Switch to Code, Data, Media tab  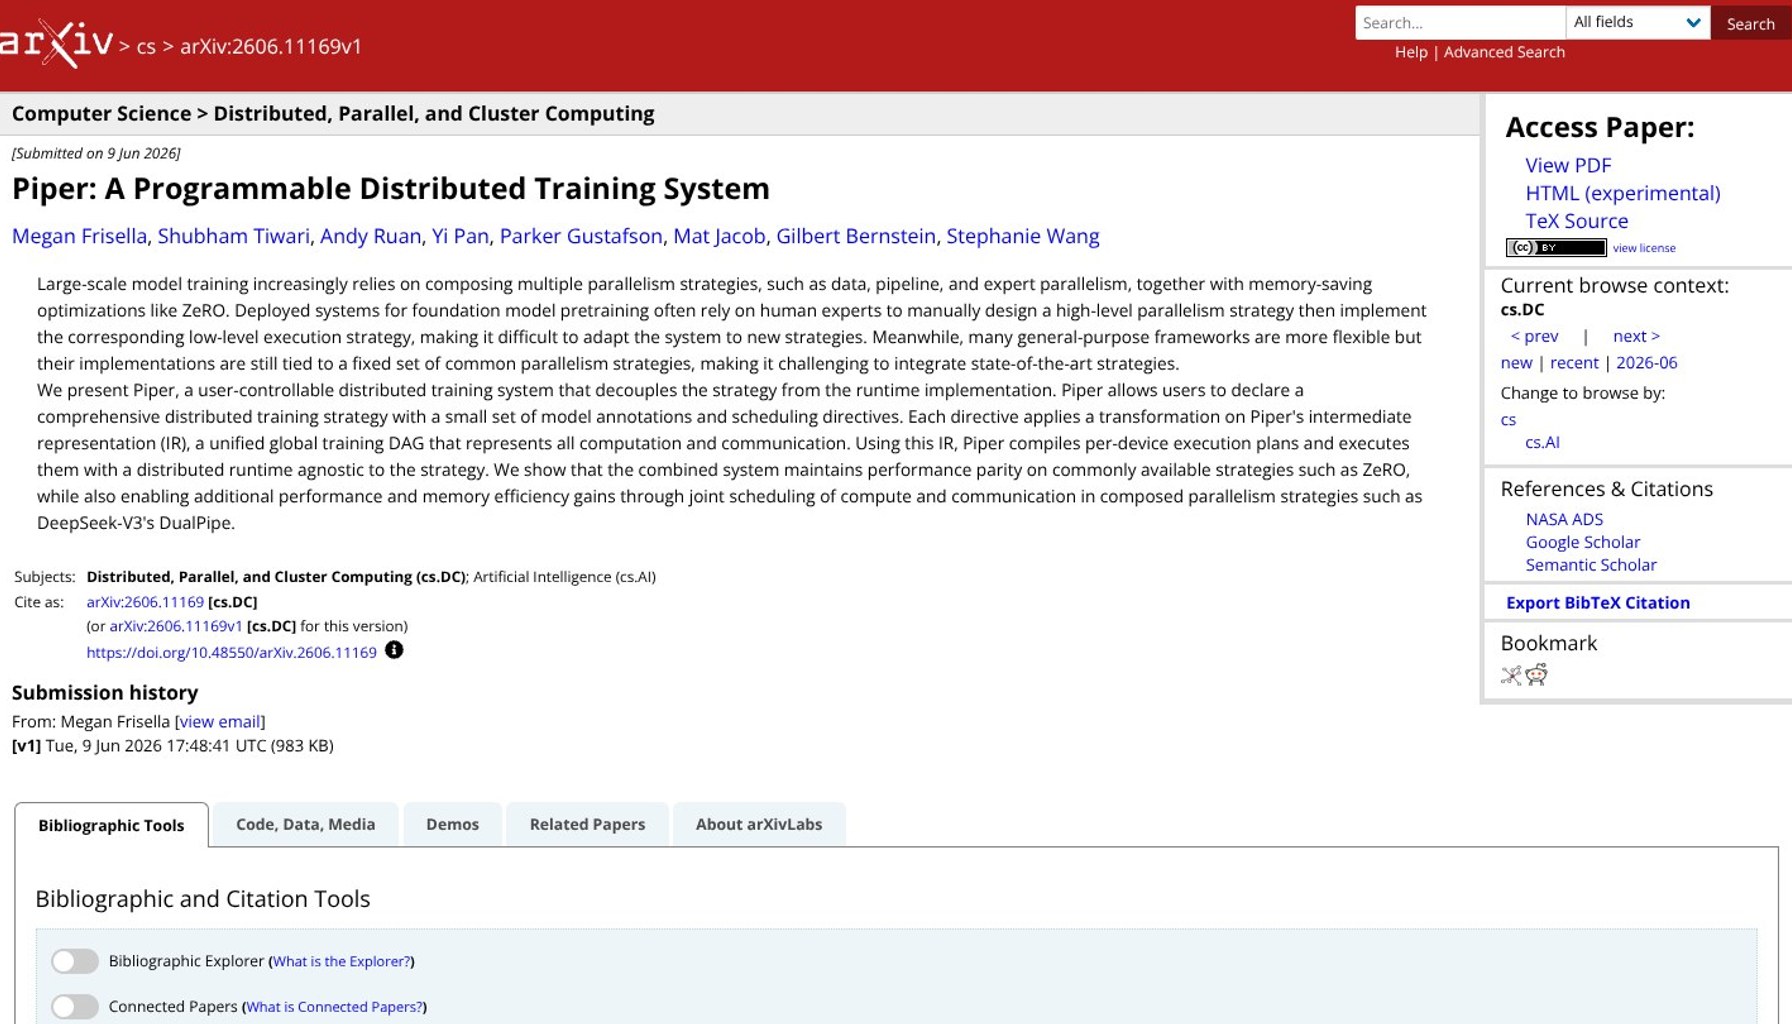point(305,824)
